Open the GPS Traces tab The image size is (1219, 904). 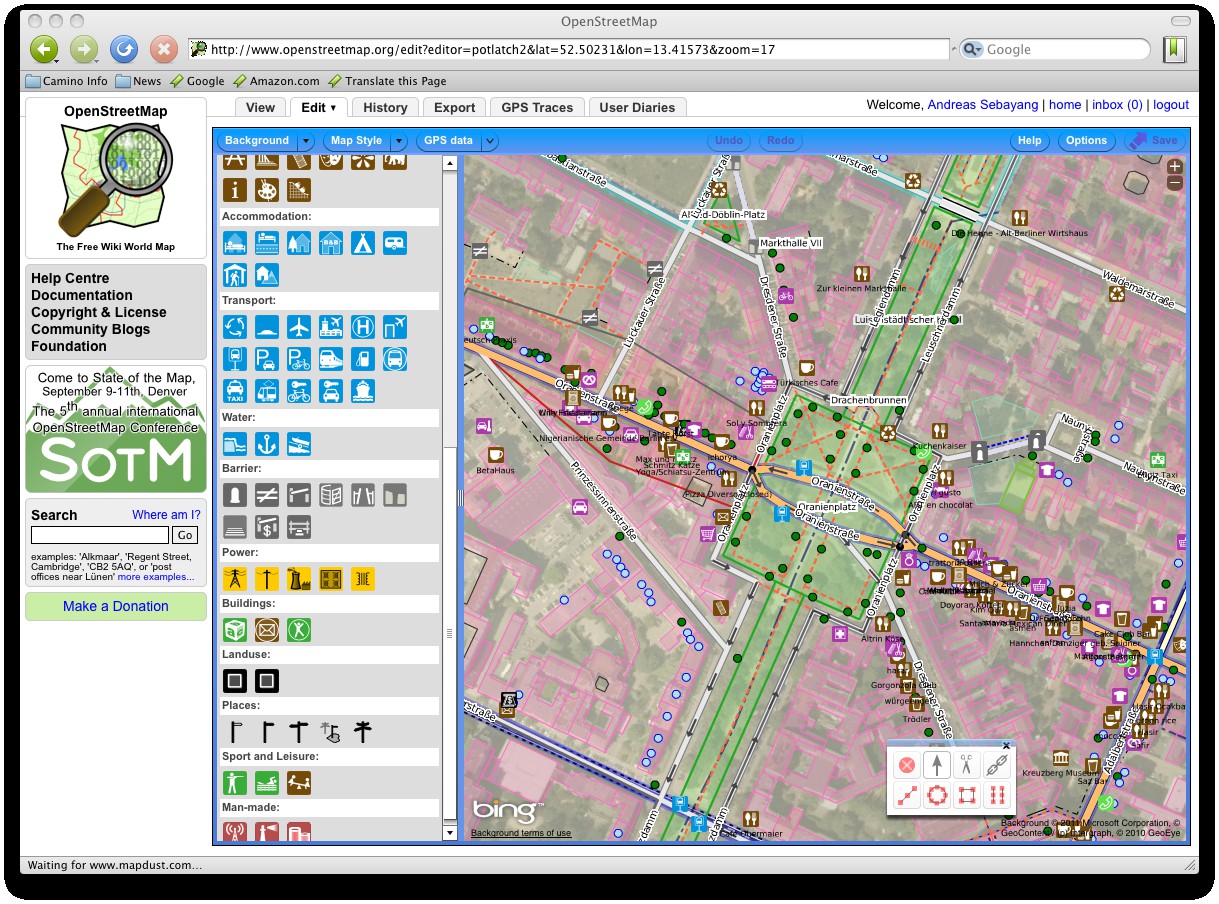click(537, 108)
